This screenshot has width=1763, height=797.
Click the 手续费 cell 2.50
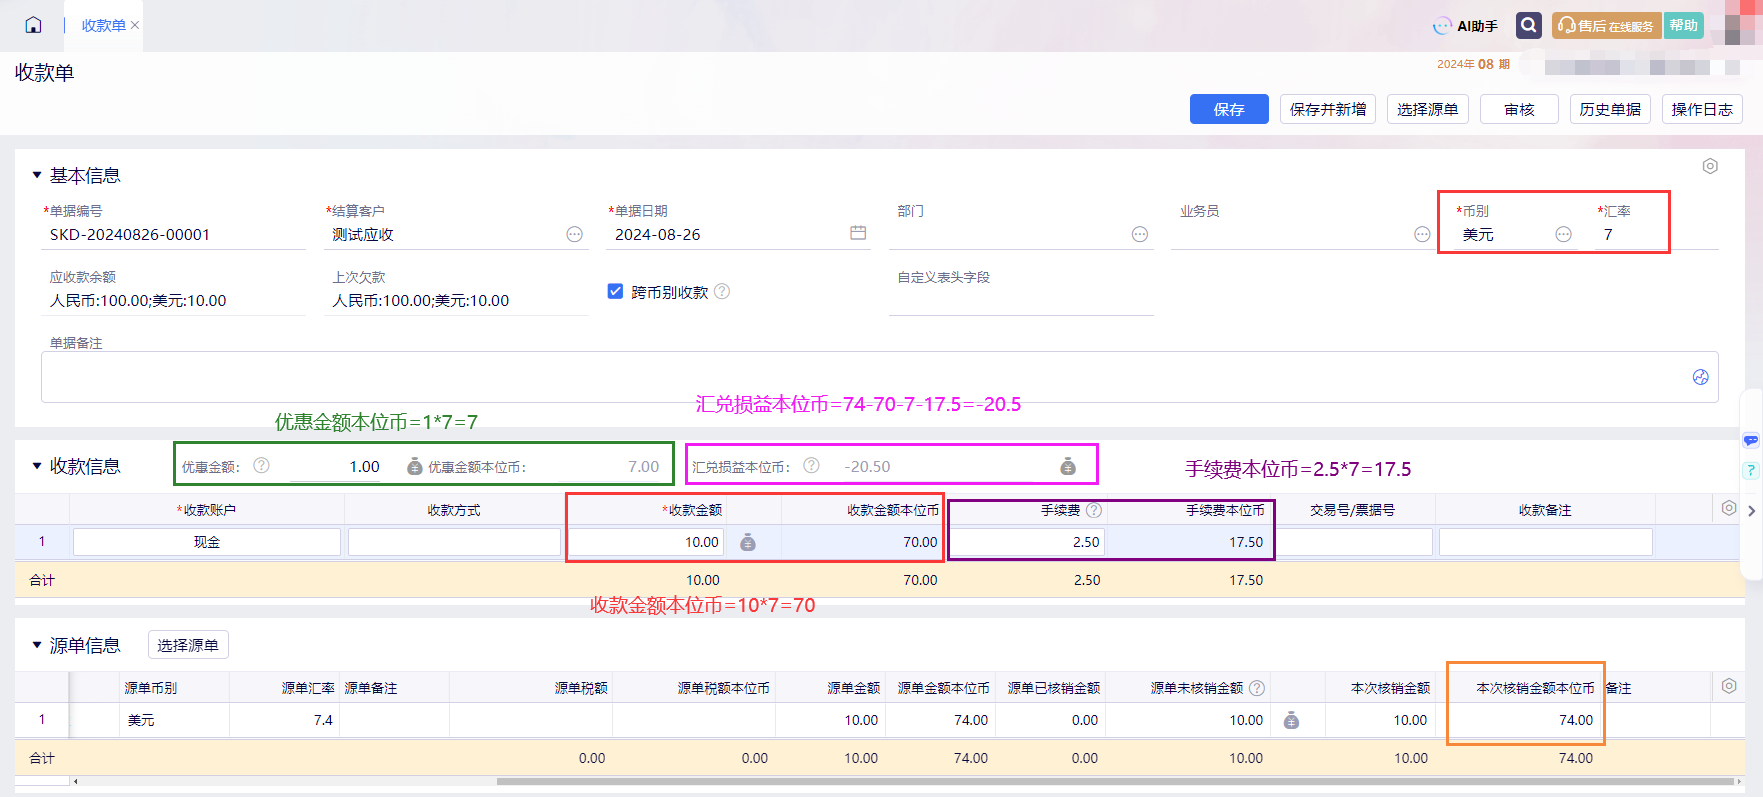click(1028, 542)
